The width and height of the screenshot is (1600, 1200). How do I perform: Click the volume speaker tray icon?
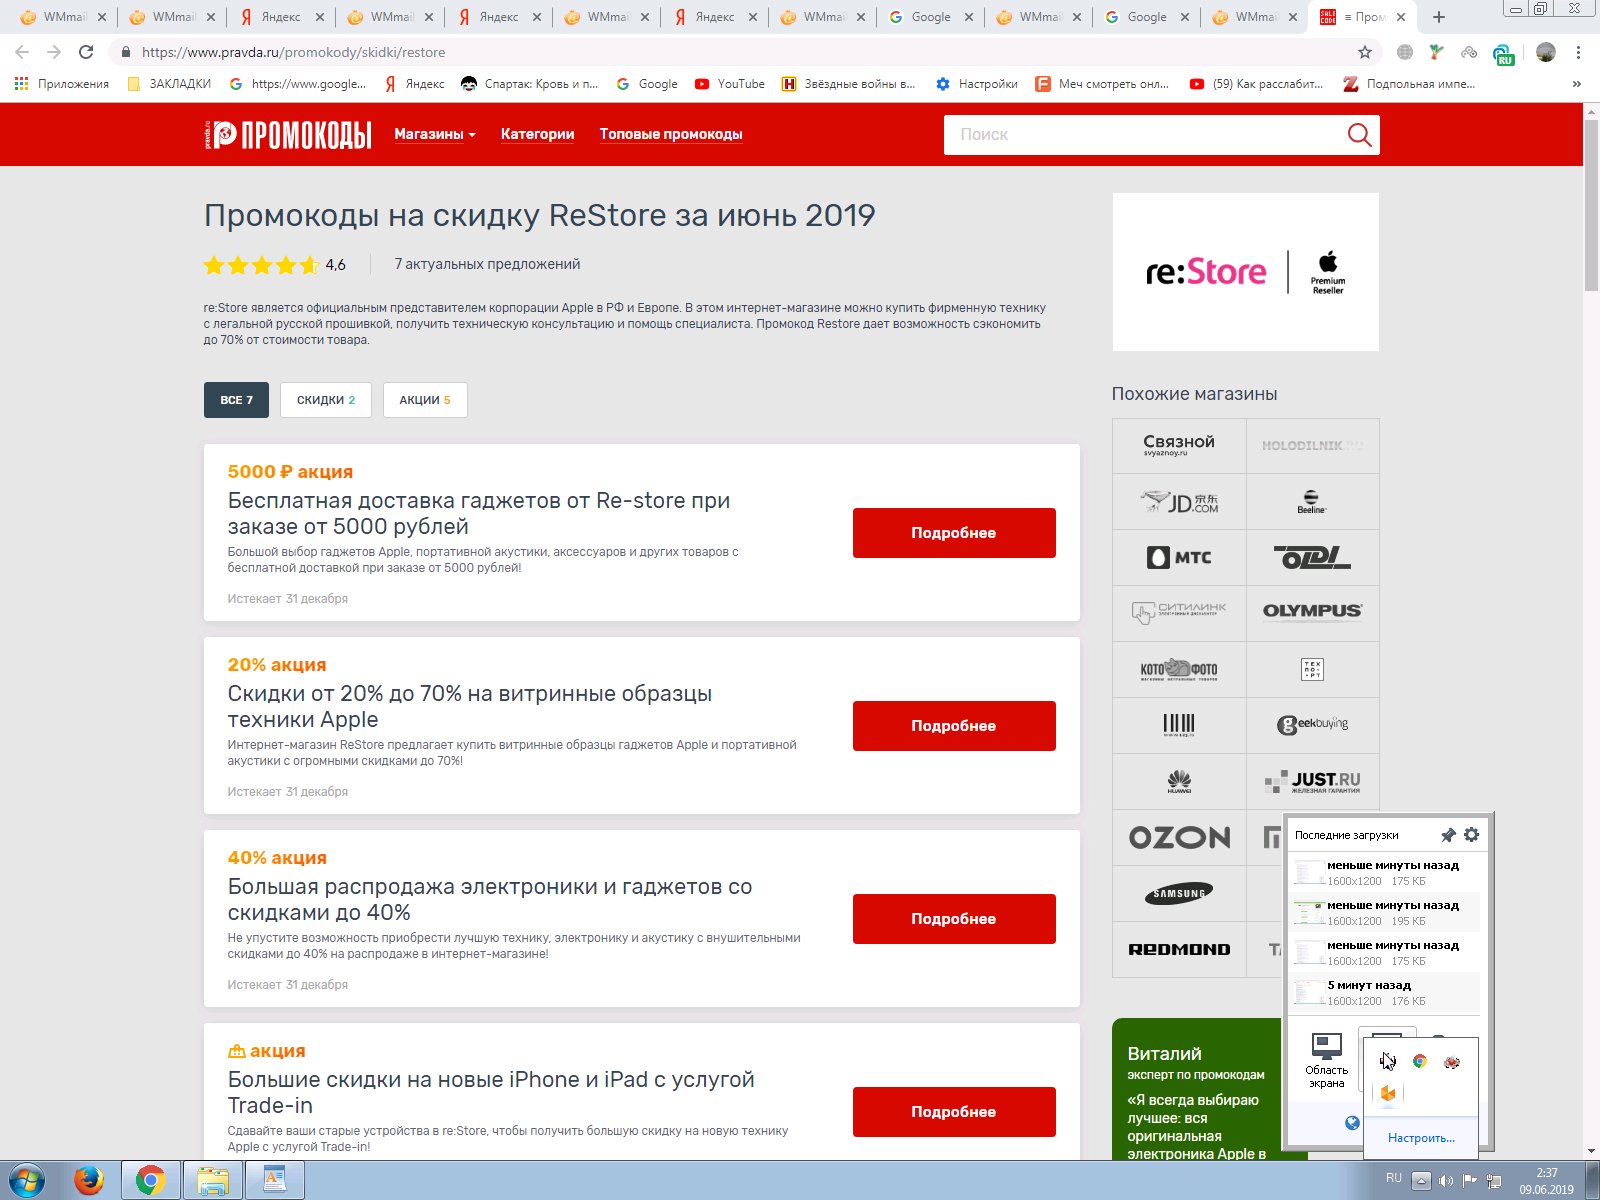(x=1446, y=1181)
